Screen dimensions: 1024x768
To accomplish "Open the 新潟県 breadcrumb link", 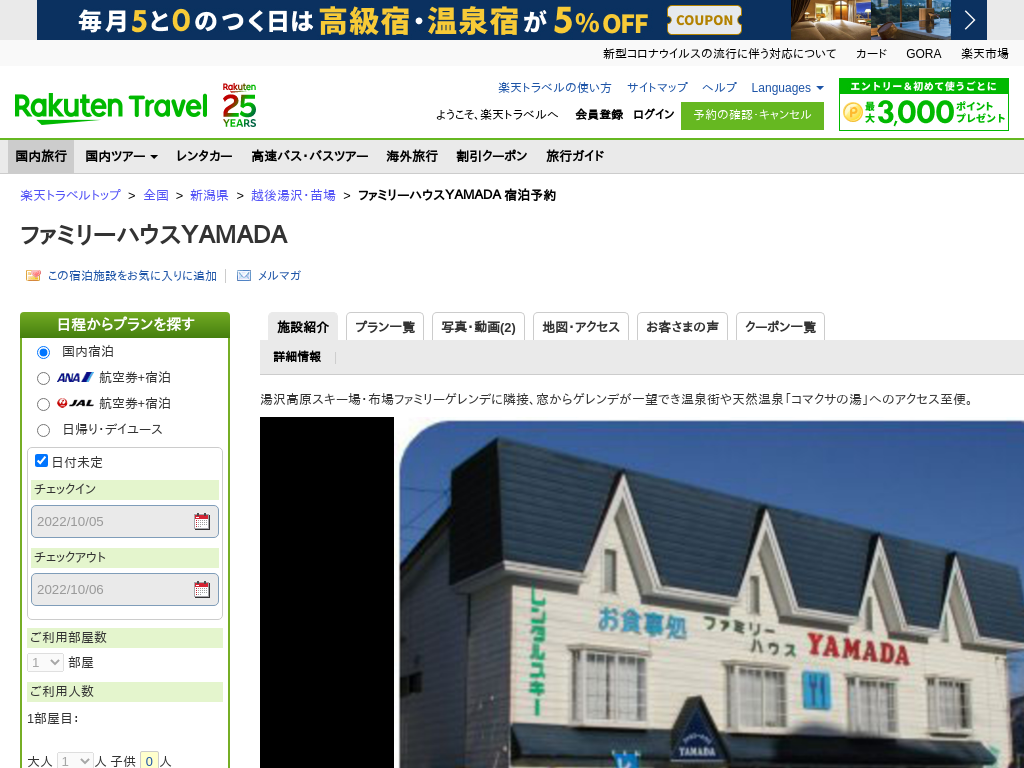I will pos(209,195).
